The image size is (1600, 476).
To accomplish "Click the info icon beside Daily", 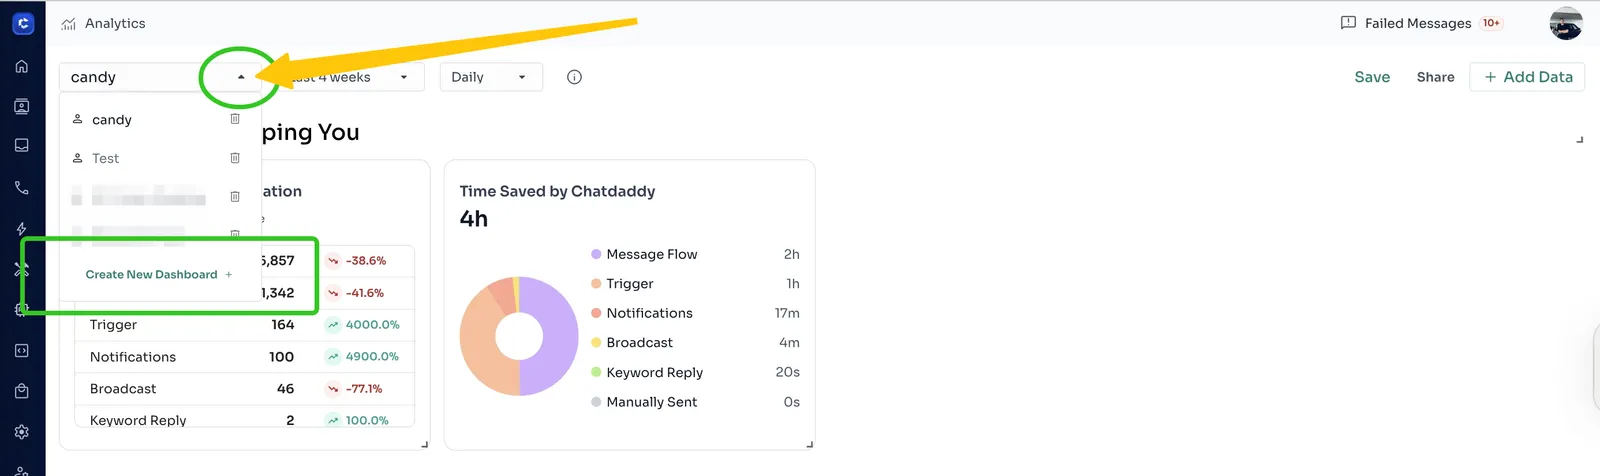I will click(x=574, y=77).
